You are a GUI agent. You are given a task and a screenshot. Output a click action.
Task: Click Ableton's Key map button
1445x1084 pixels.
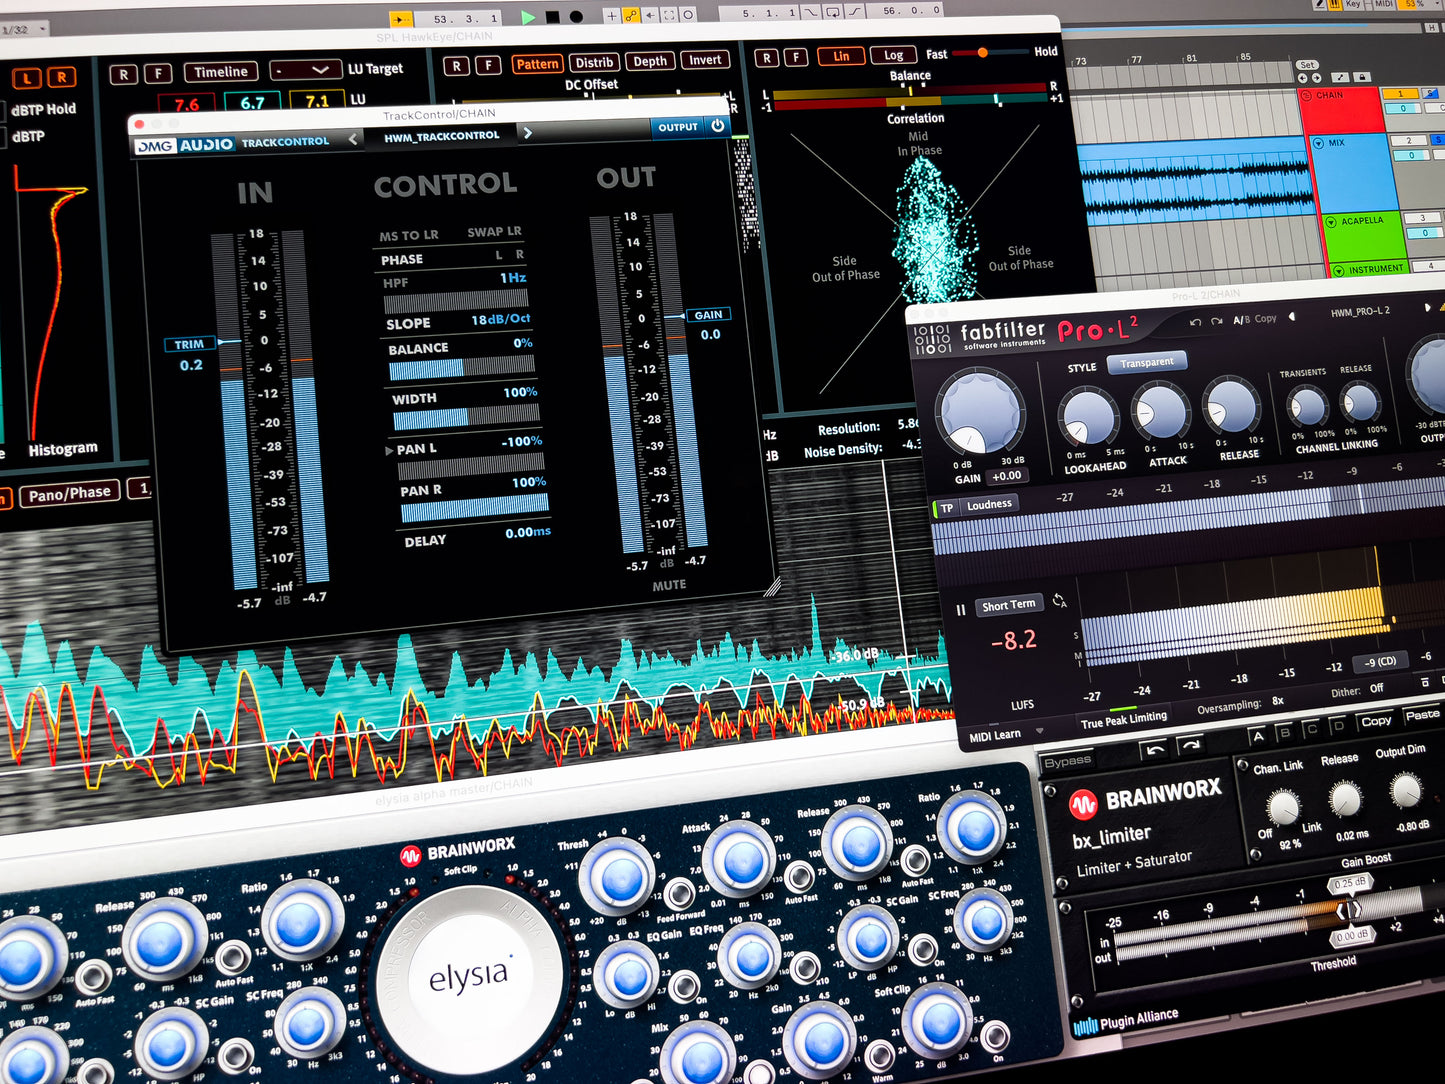[1353, 4]
